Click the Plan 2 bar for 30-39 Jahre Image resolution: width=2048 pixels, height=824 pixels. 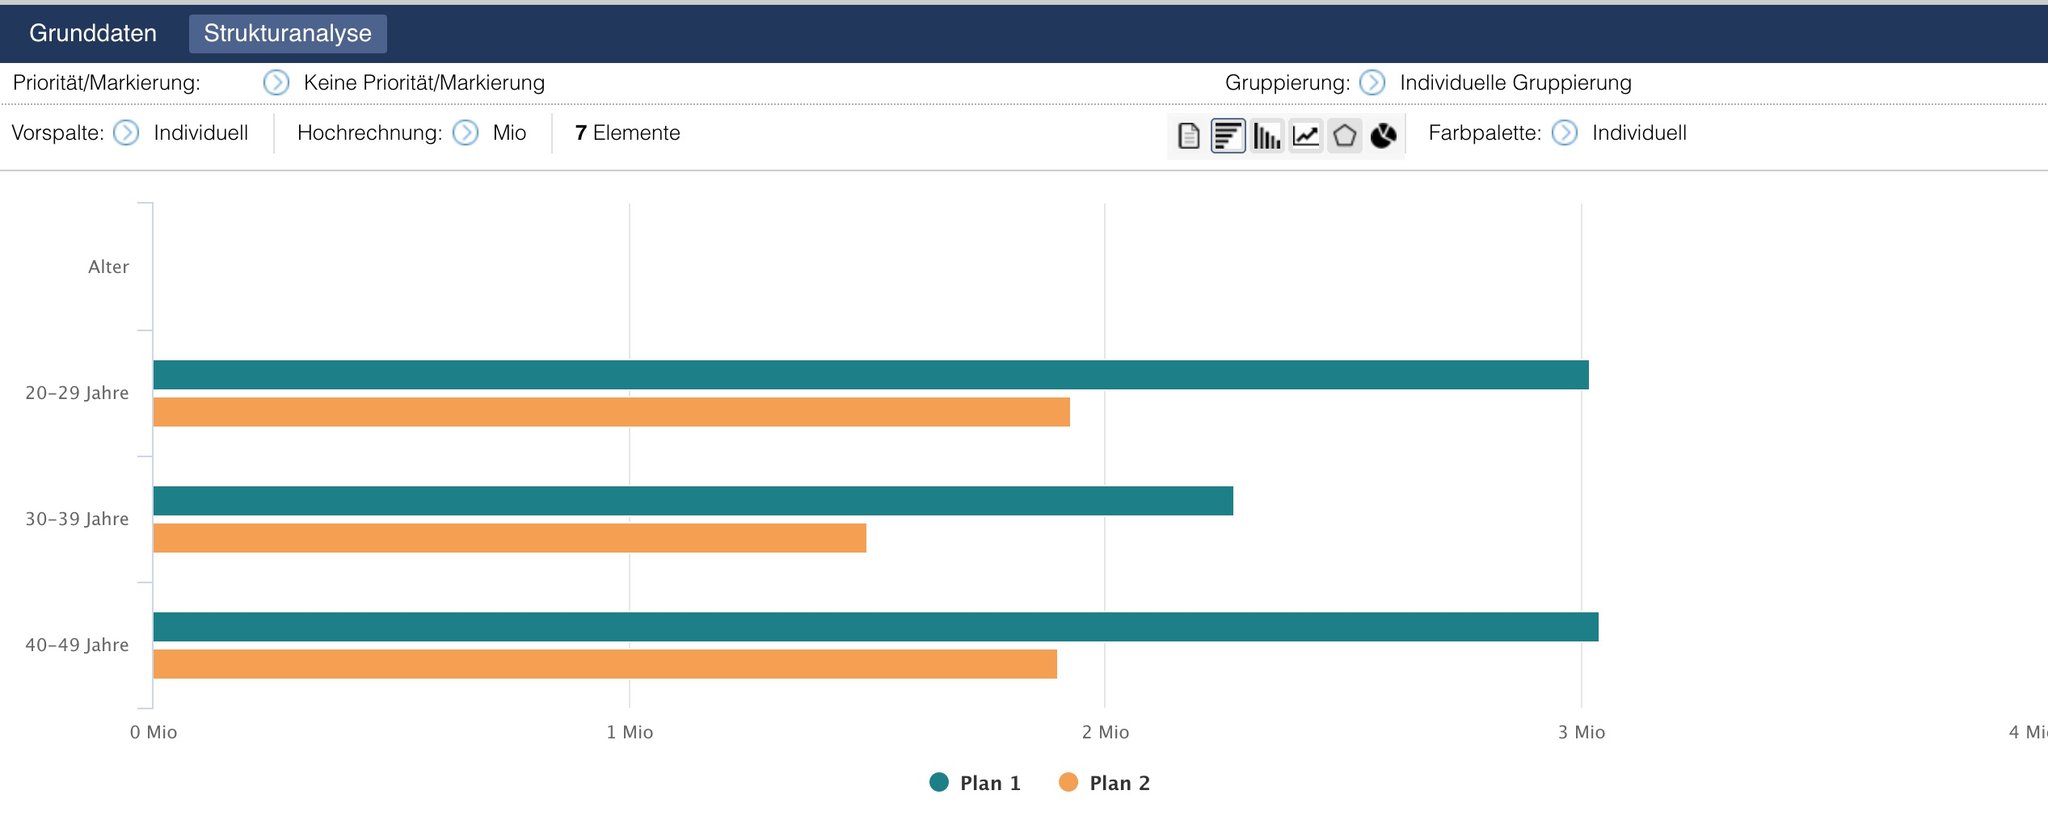(509, 538)
